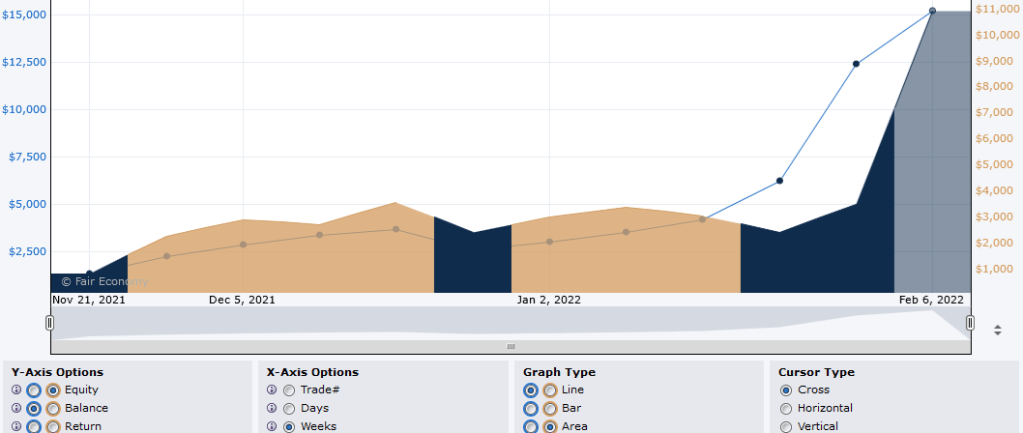
Task: Choose the orange Return radio button
Action: [x=52, y=426]
